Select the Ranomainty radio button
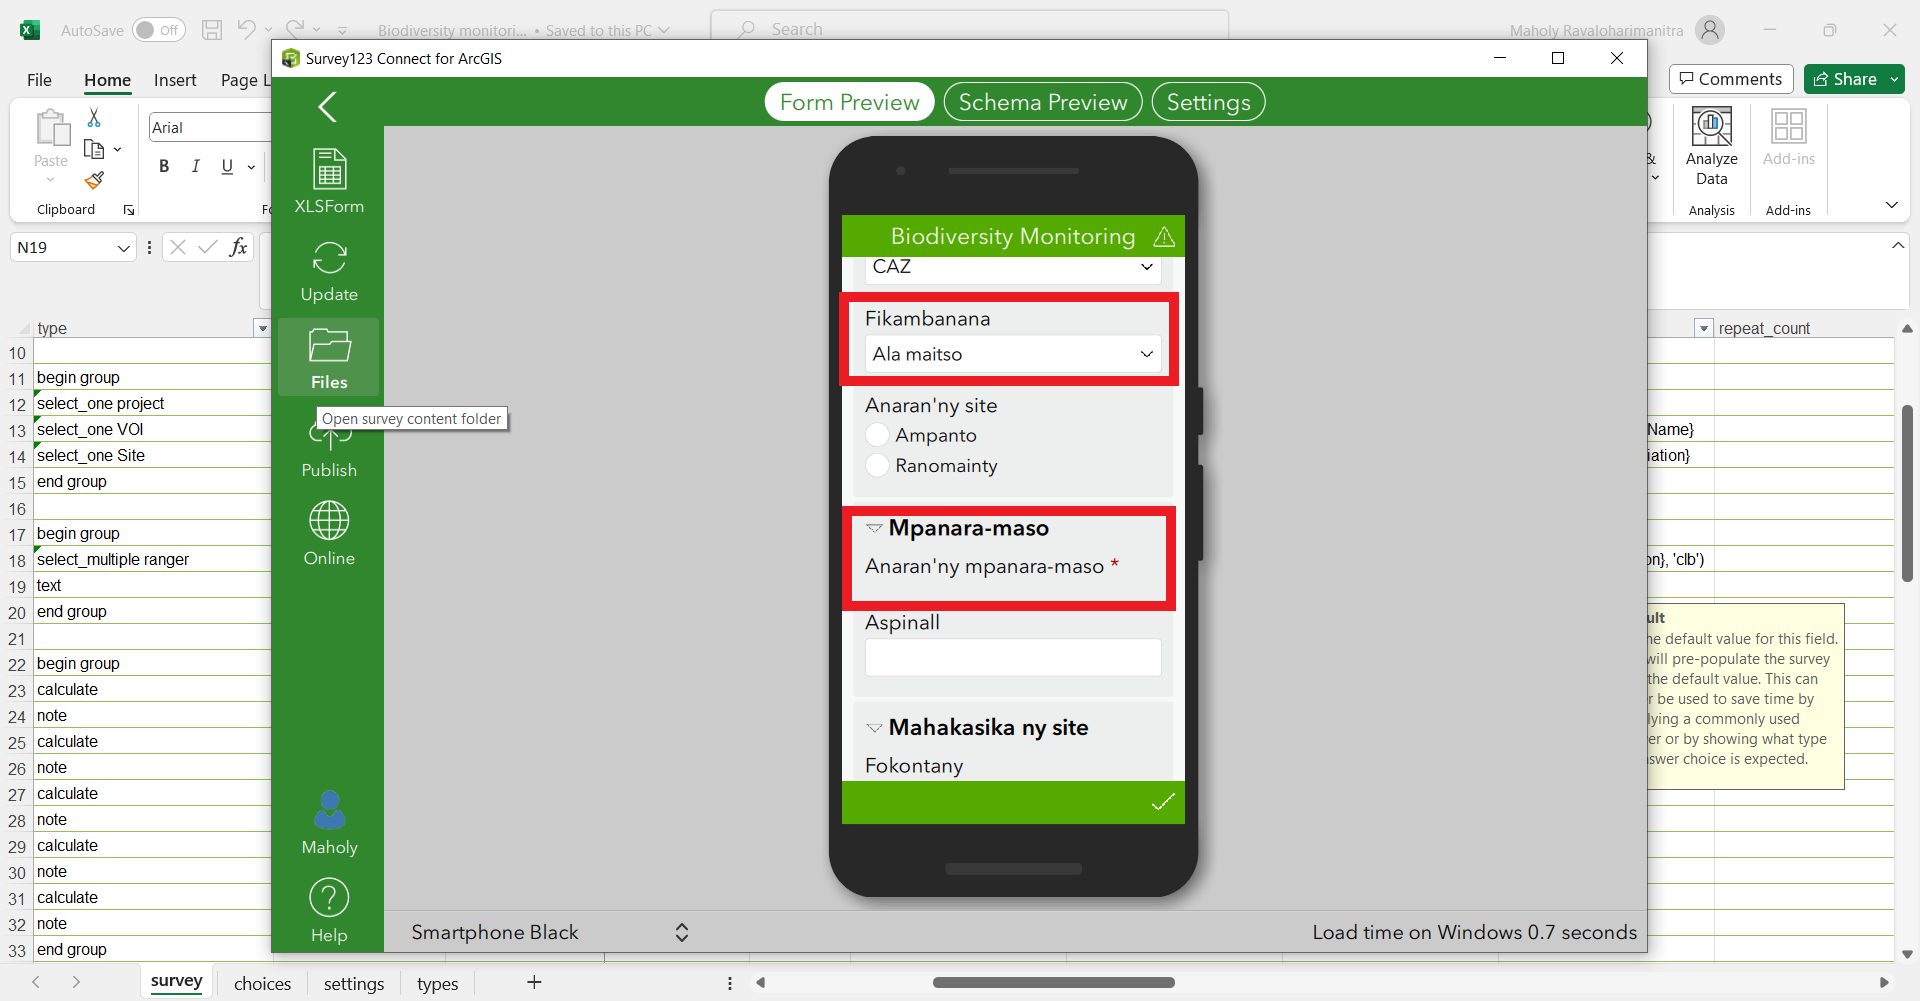Screen dimensions: 1920x1001 877,466
